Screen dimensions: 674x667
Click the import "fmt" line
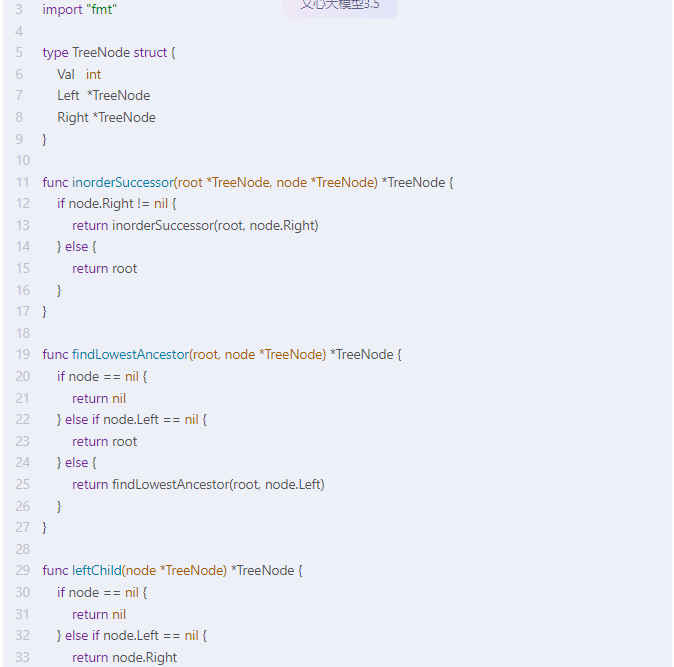pos(80,9)
